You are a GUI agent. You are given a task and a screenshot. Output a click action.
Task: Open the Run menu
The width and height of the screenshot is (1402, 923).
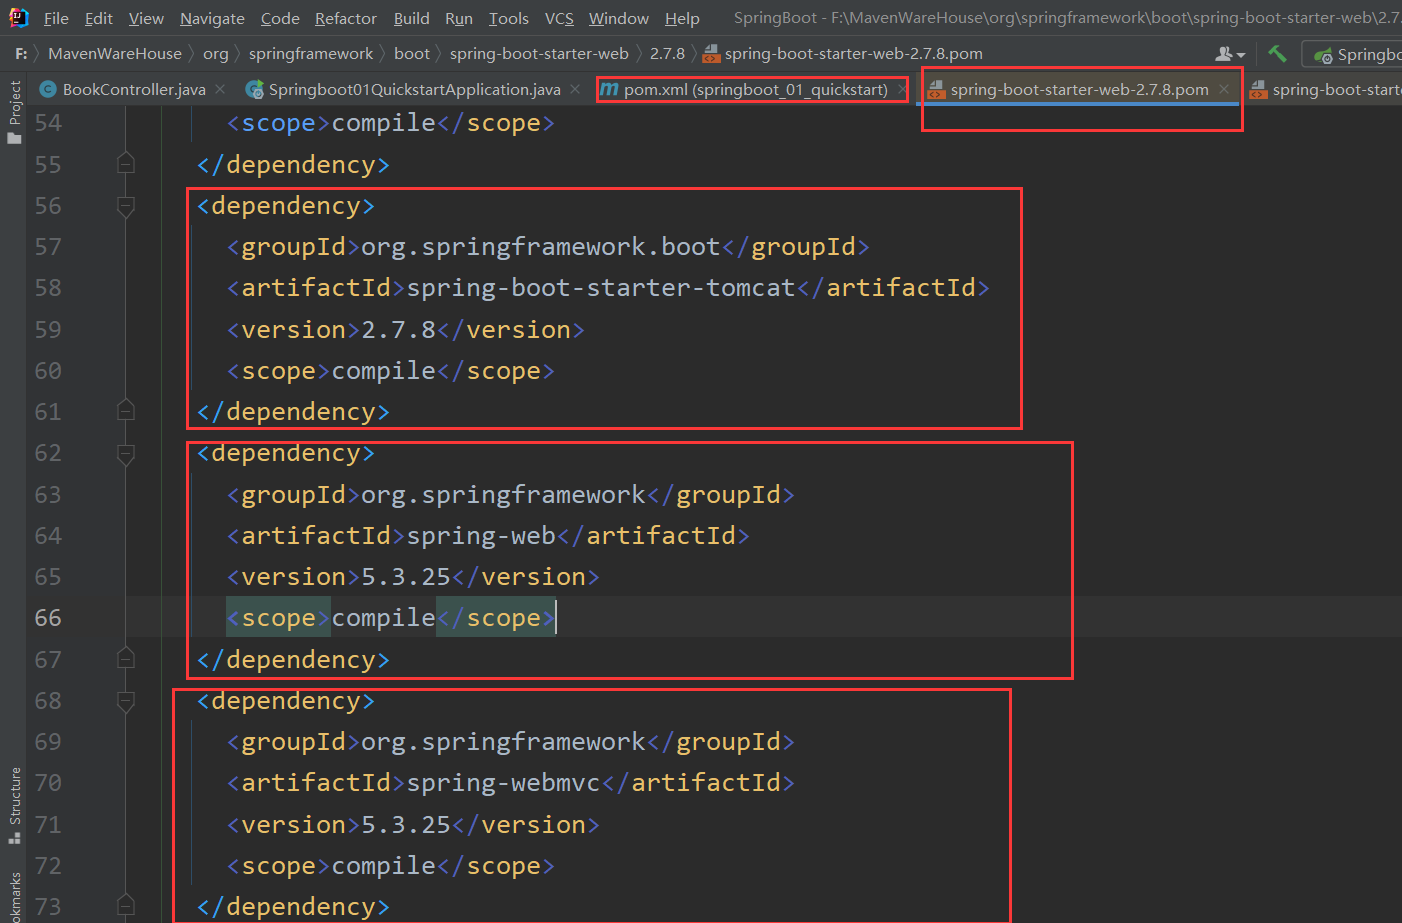(459, 18)
